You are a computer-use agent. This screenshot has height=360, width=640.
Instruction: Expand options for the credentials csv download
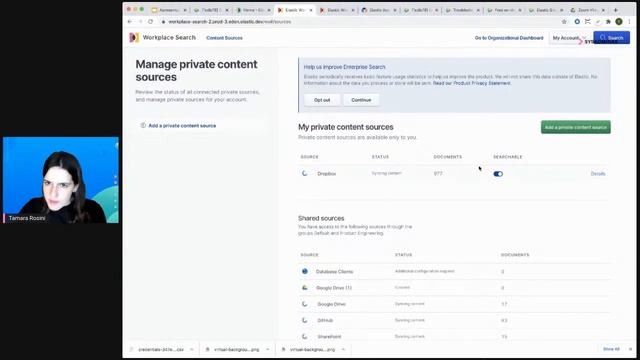click(x=192, y=349)
